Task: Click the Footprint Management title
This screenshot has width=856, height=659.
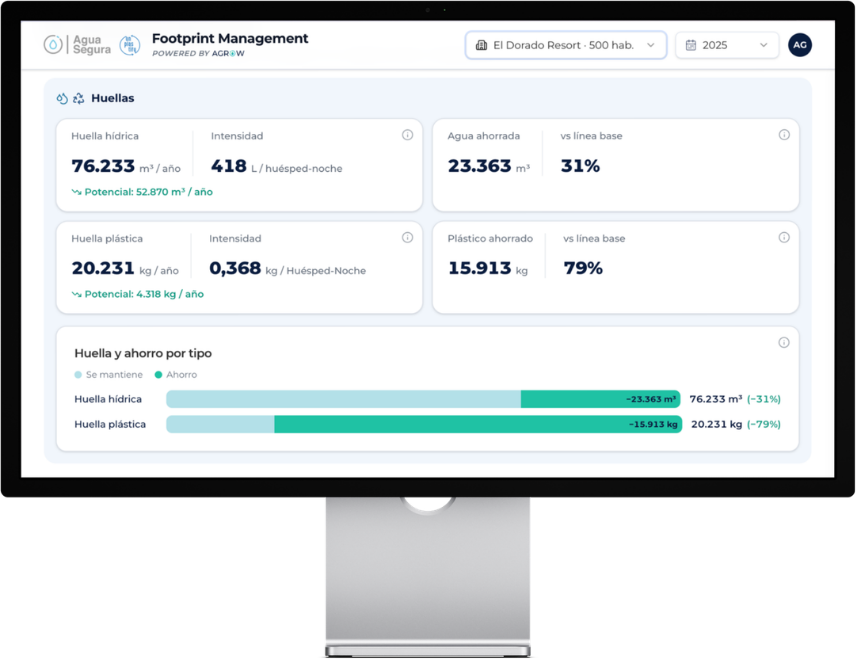Action: coord(230,39)
